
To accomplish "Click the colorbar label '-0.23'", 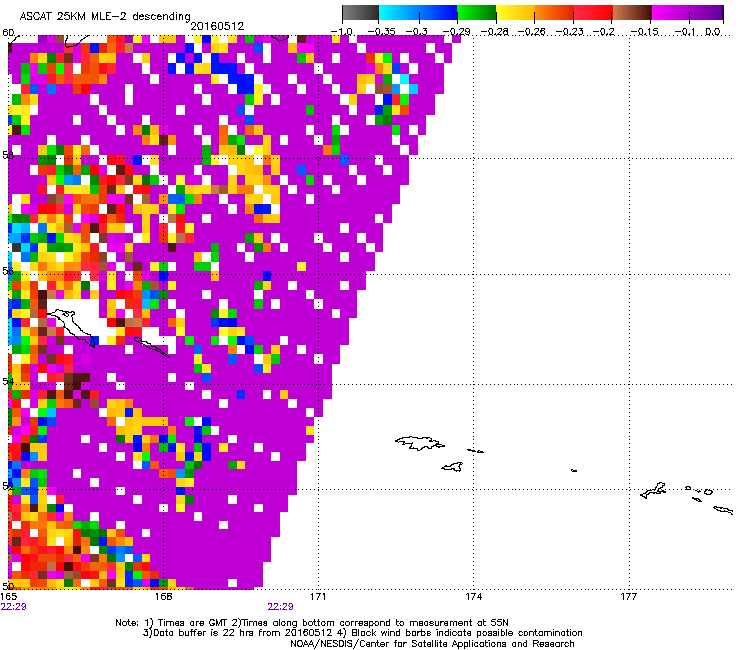I will [570, 32].
